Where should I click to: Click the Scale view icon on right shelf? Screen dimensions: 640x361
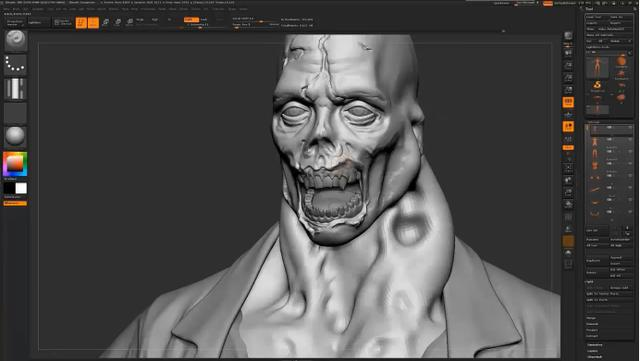568,192
